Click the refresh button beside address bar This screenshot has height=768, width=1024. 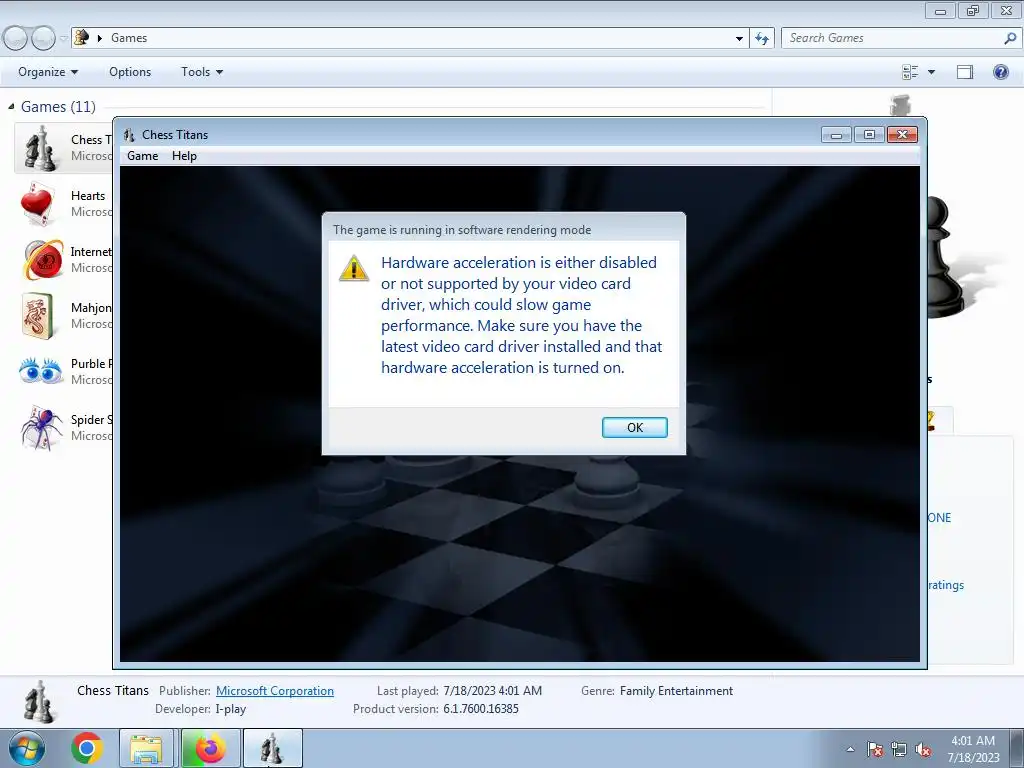coord(761,38)
